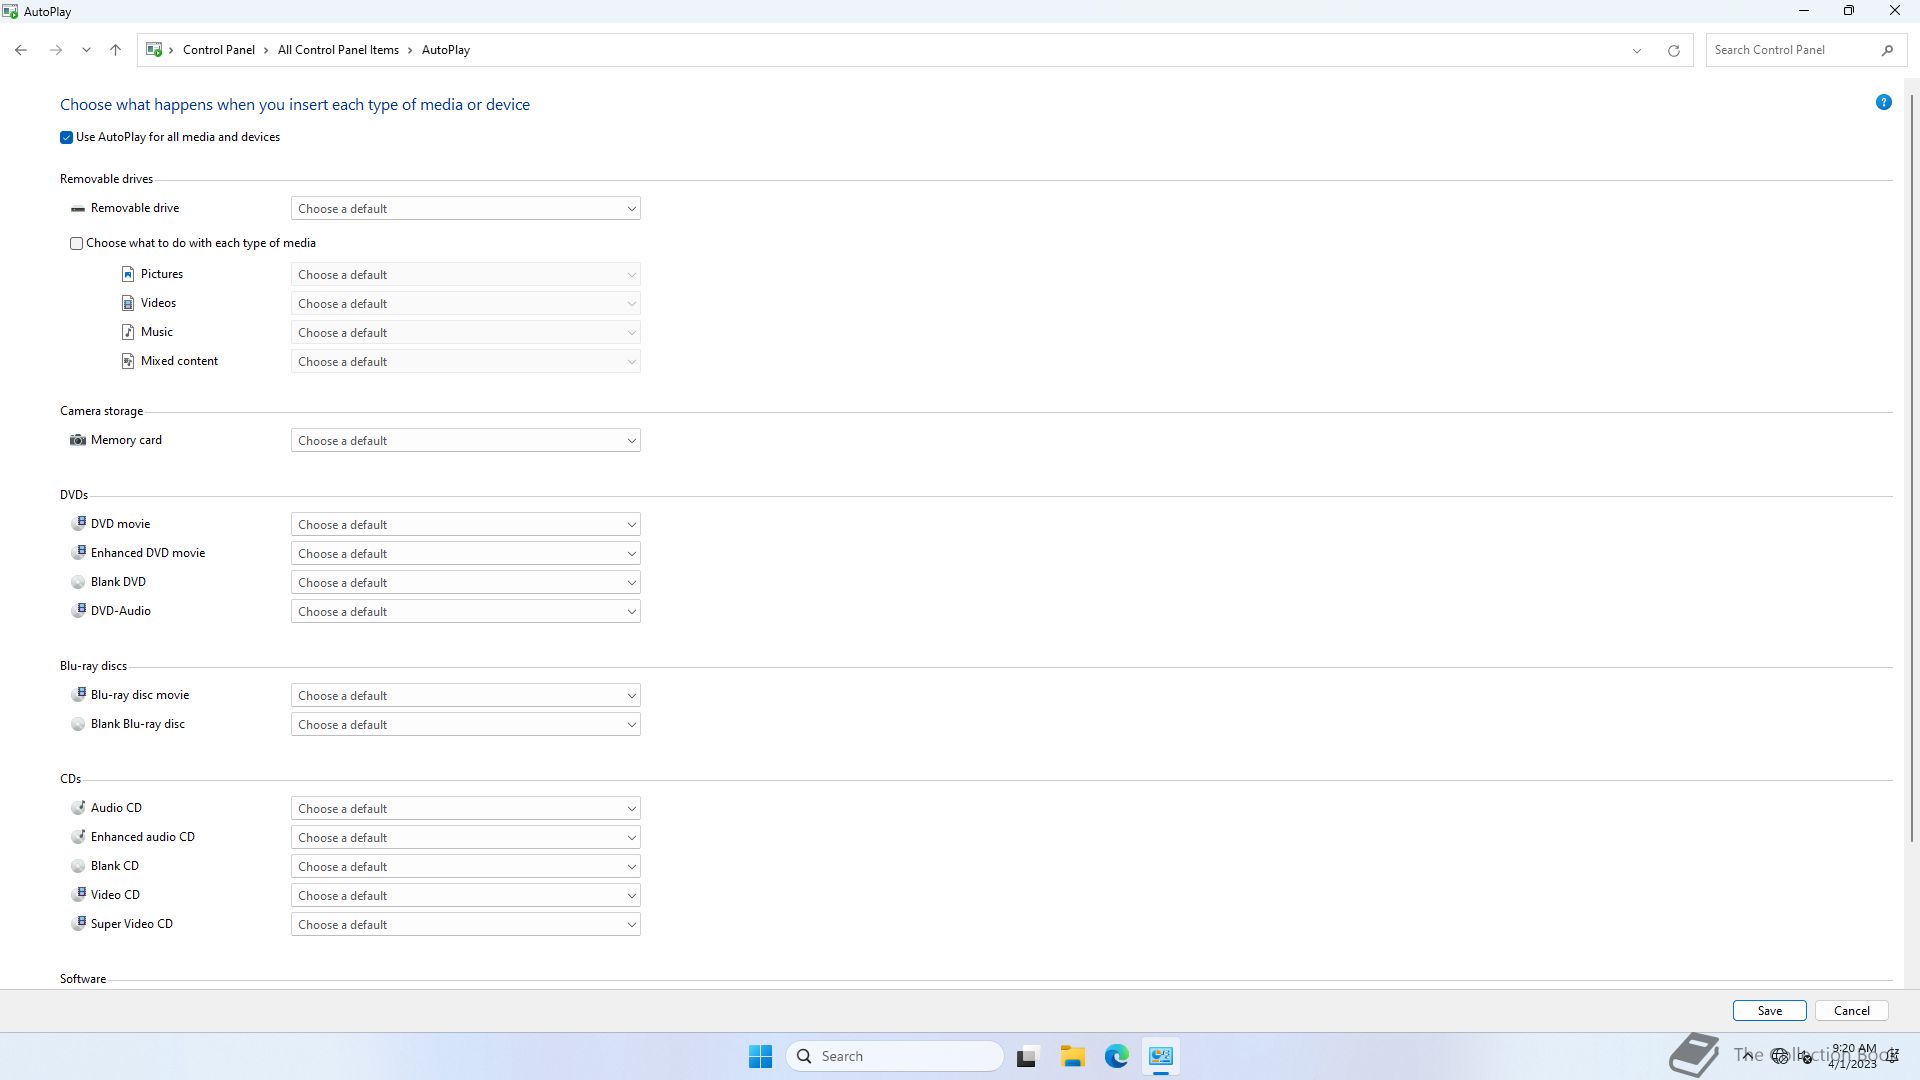The width and height of the screenshot is (1920, 1080).
Task: Expand Enhanced DVD movie default dropdown
Action: [x=465, y=553]
